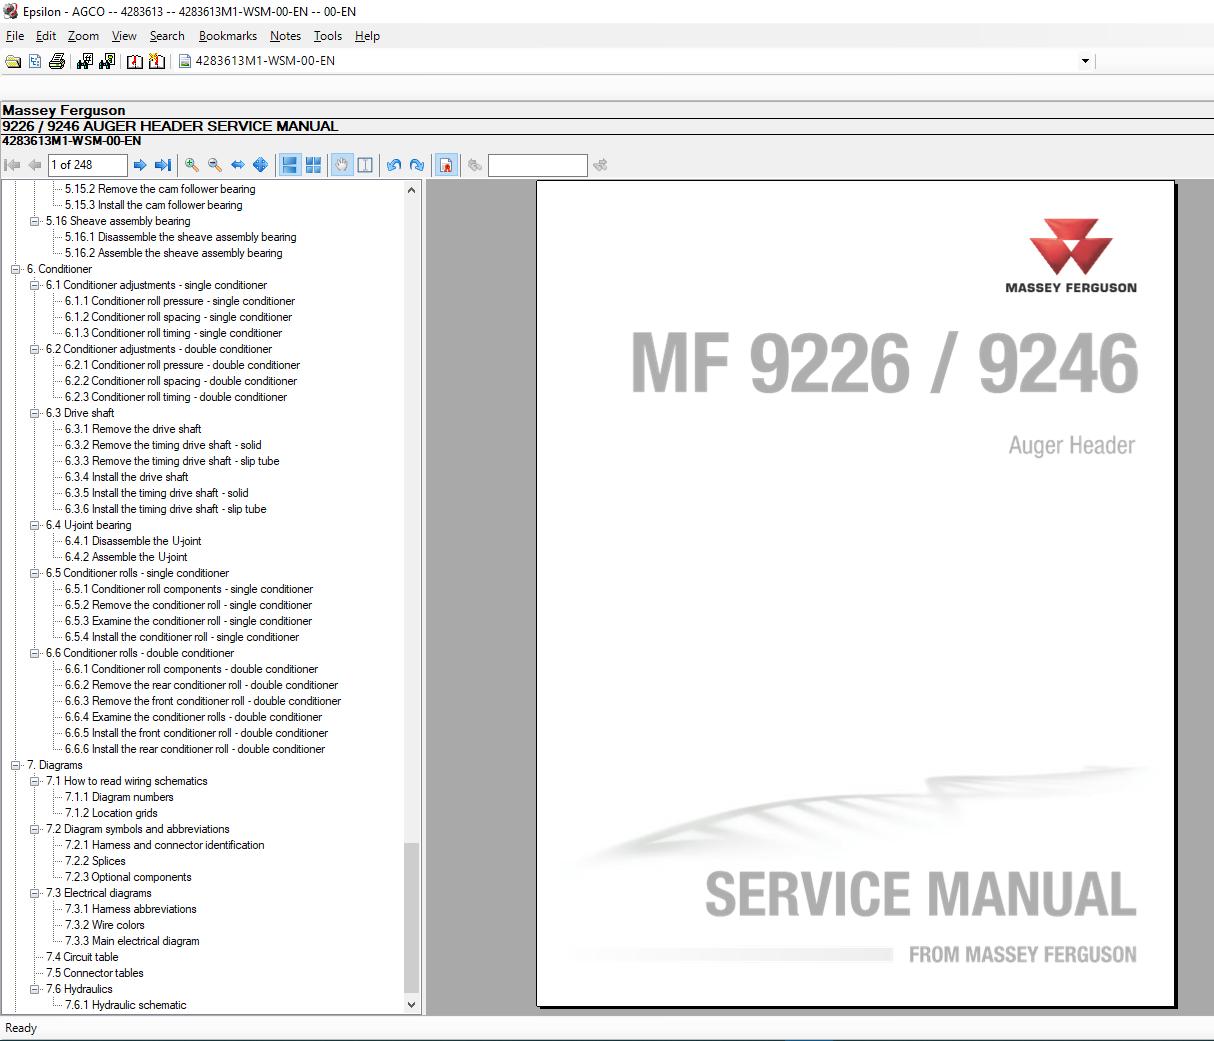The height and width of the screenshot is (1041, 1214).
Task: Click the last page navigation button
Action: tap(163, 165)
